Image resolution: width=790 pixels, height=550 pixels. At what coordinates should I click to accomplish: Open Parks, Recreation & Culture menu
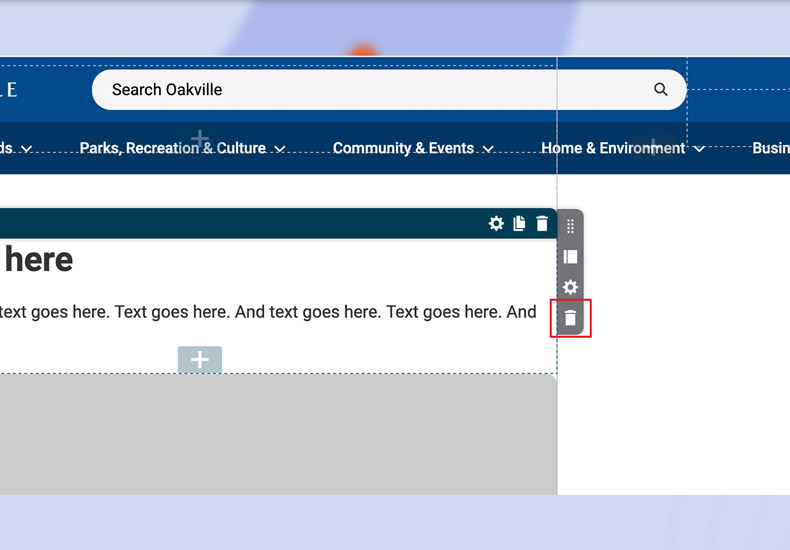(x=172, y=148)
